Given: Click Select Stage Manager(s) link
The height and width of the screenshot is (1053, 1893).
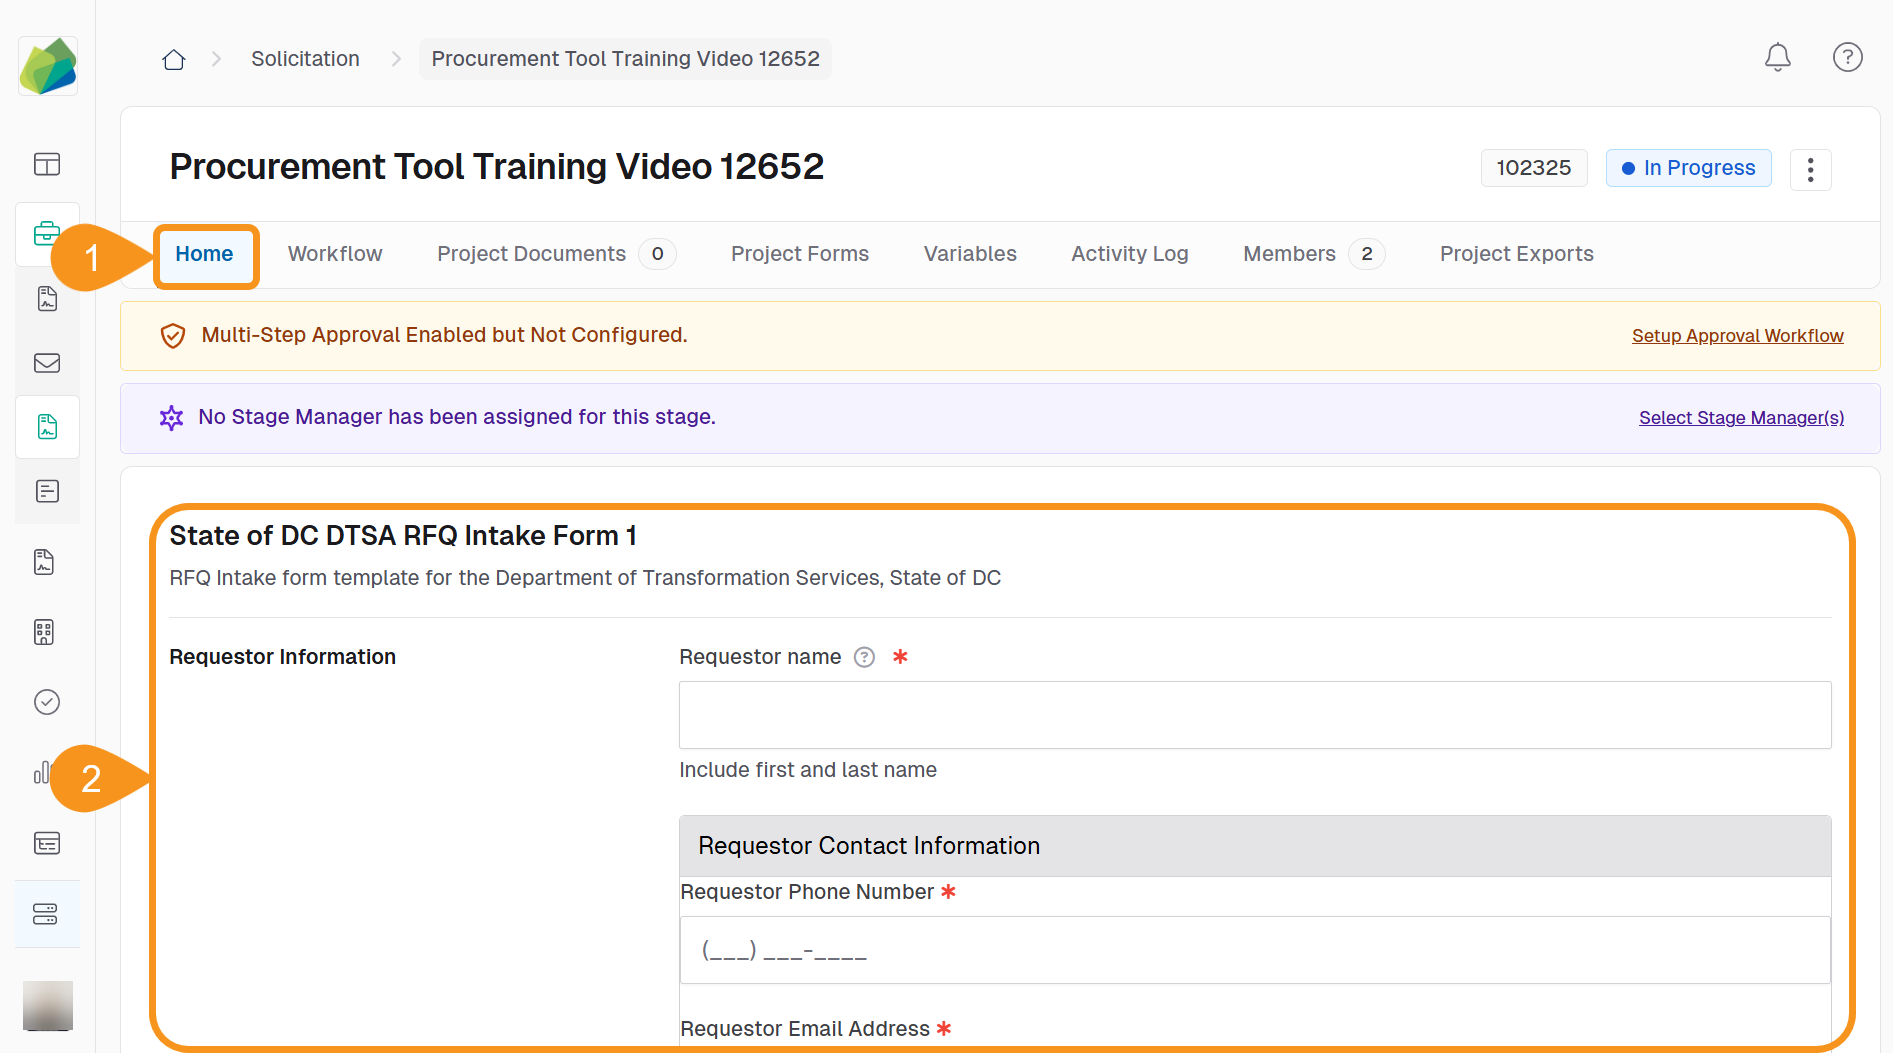Looking at the screenshot, I should click(1741, 418).
